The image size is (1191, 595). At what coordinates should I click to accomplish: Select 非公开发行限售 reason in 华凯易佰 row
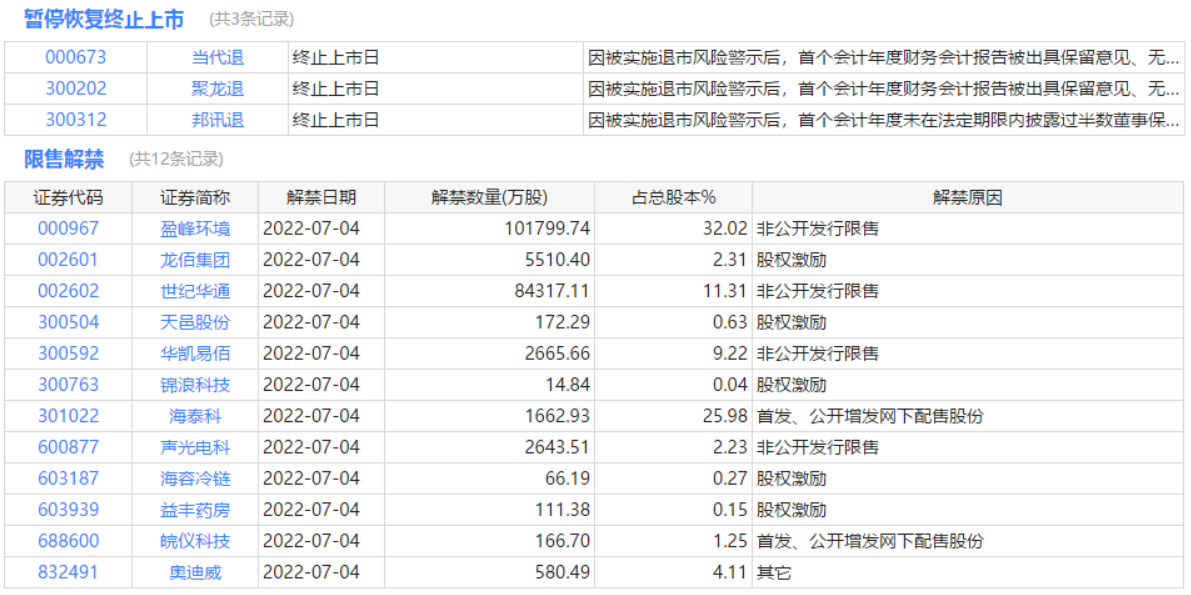click(968, 353)
